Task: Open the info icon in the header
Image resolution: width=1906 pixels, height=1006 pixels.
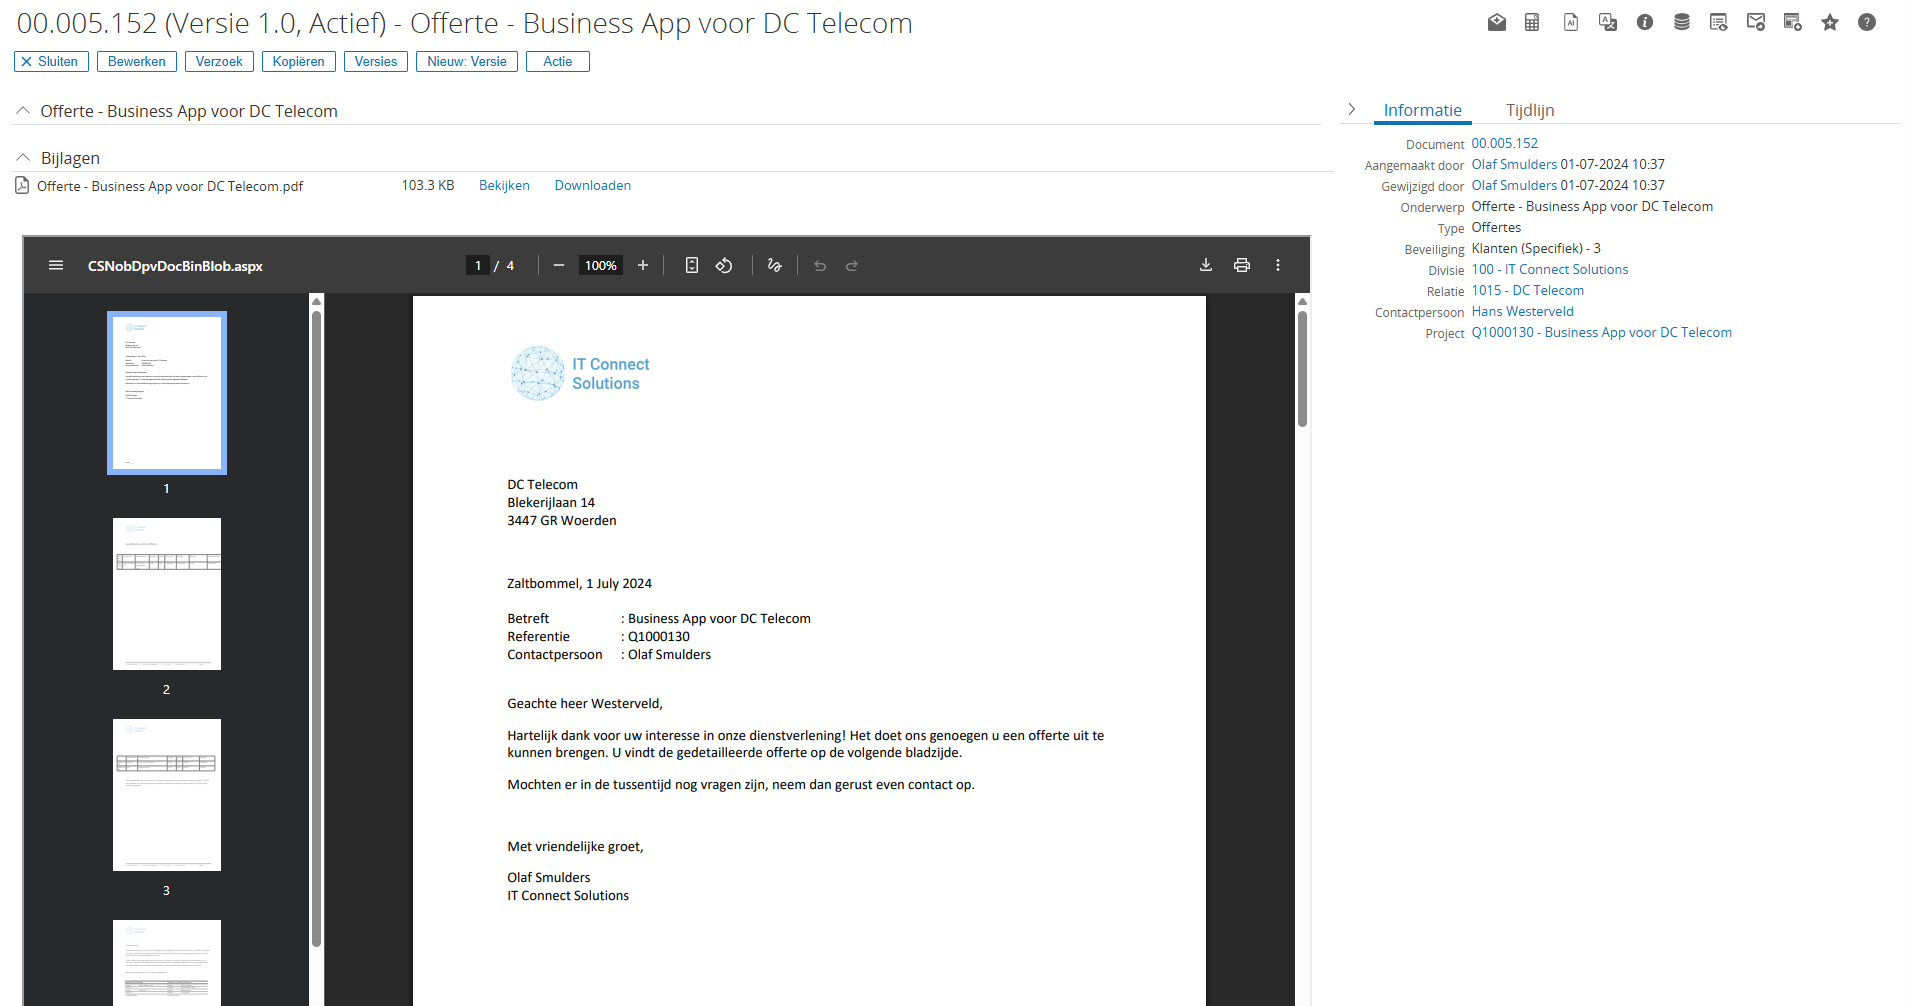Action: [x=1645, y=22]
